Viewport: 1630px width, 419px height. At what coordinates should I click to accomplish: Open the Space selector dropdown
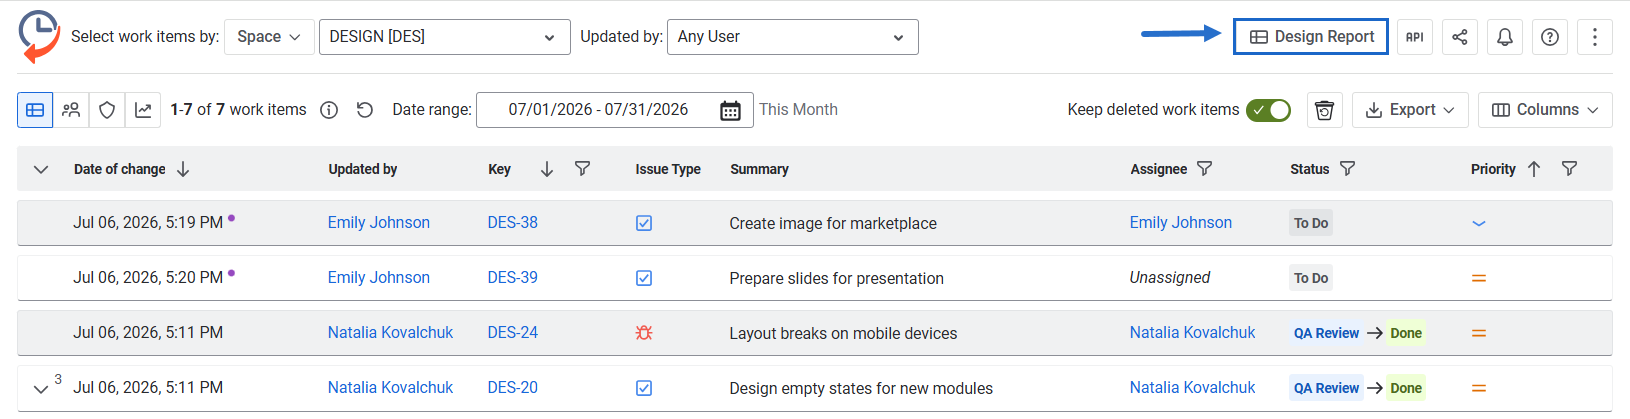(269, 37)
